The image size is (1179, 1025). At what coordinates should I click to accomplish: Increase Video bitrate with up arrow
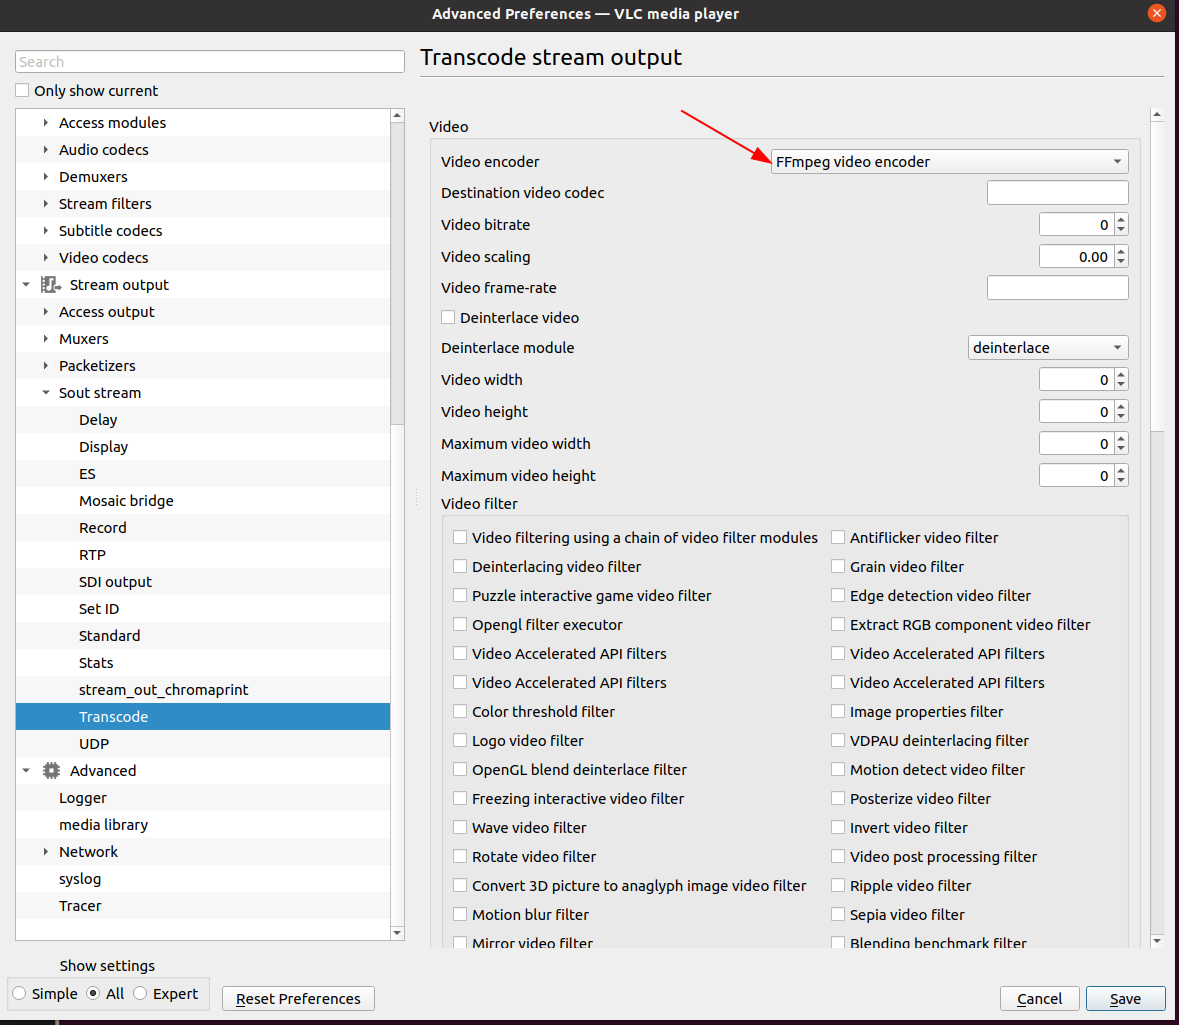click(1121, 220)
